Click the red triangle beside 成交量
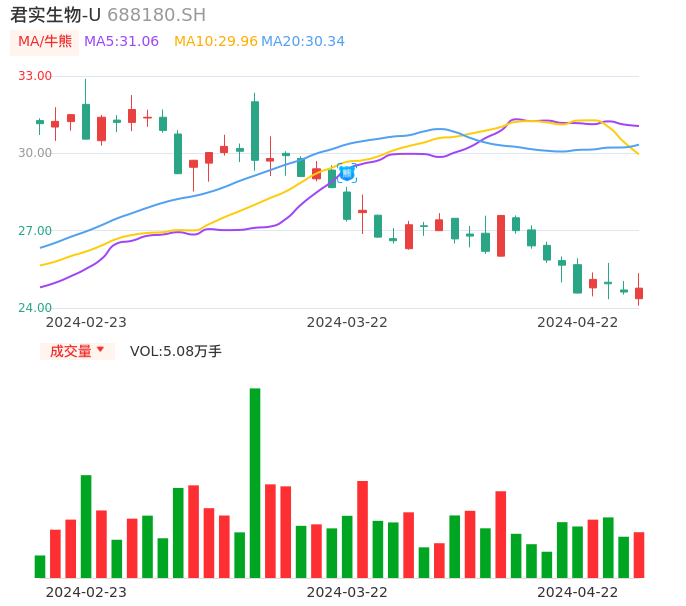 click(101, 351)
